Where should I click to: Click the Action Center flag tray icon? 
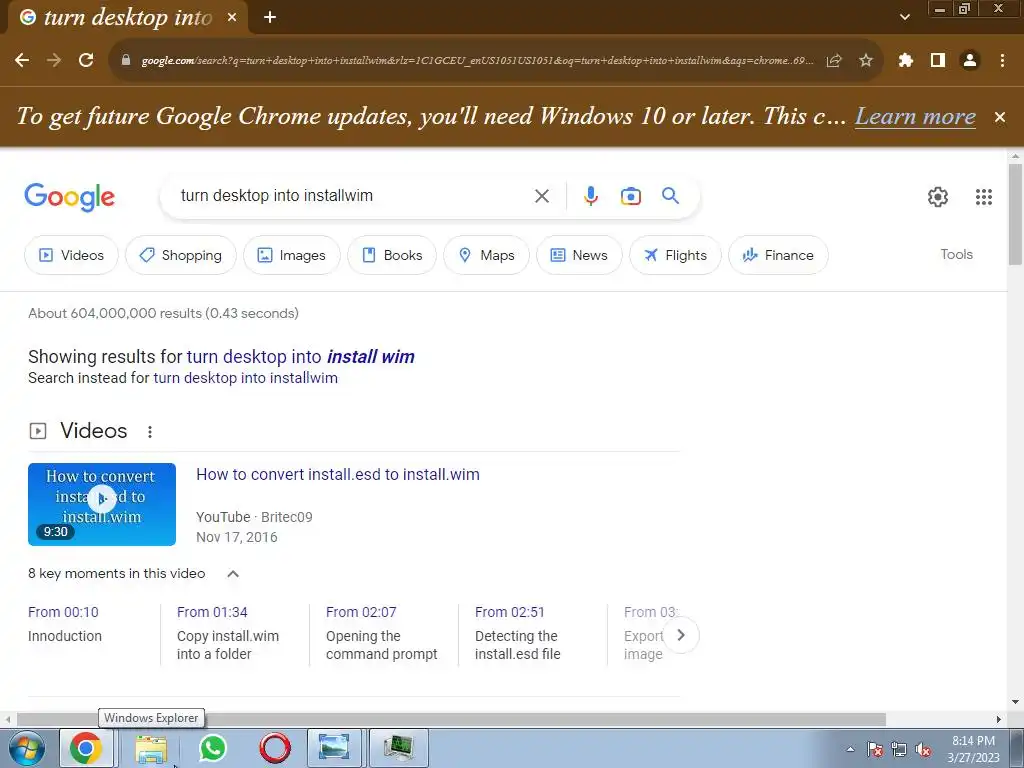[875, 750]
